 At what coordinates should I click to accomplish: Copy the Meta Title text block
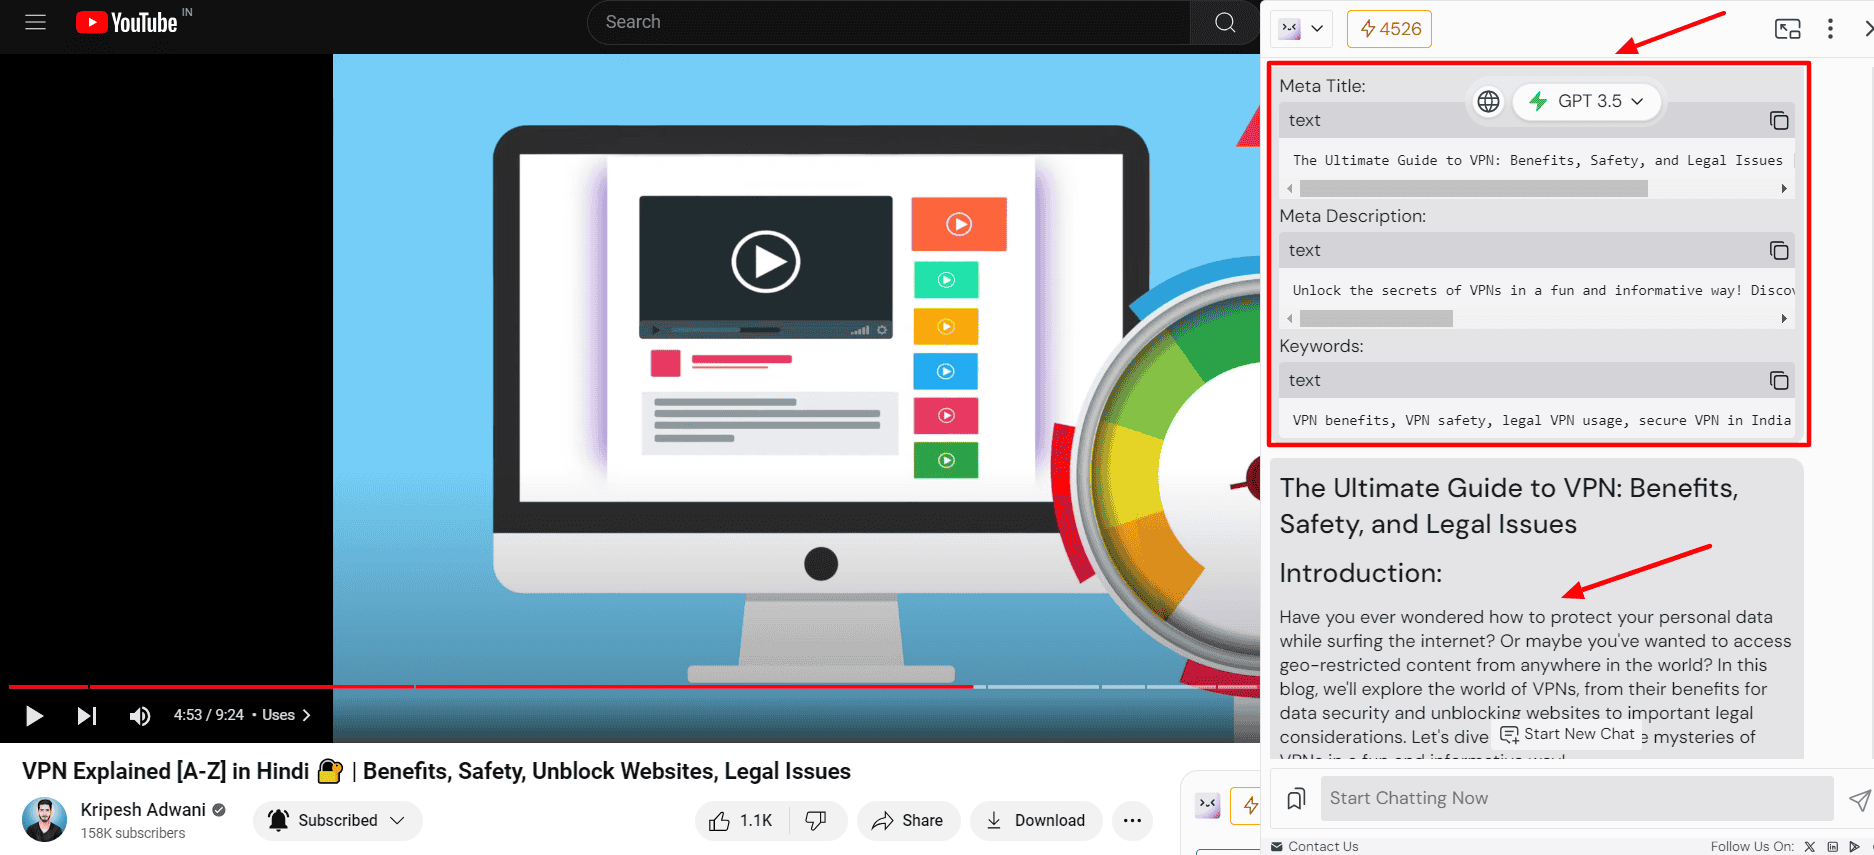[x=1778, y=121]
